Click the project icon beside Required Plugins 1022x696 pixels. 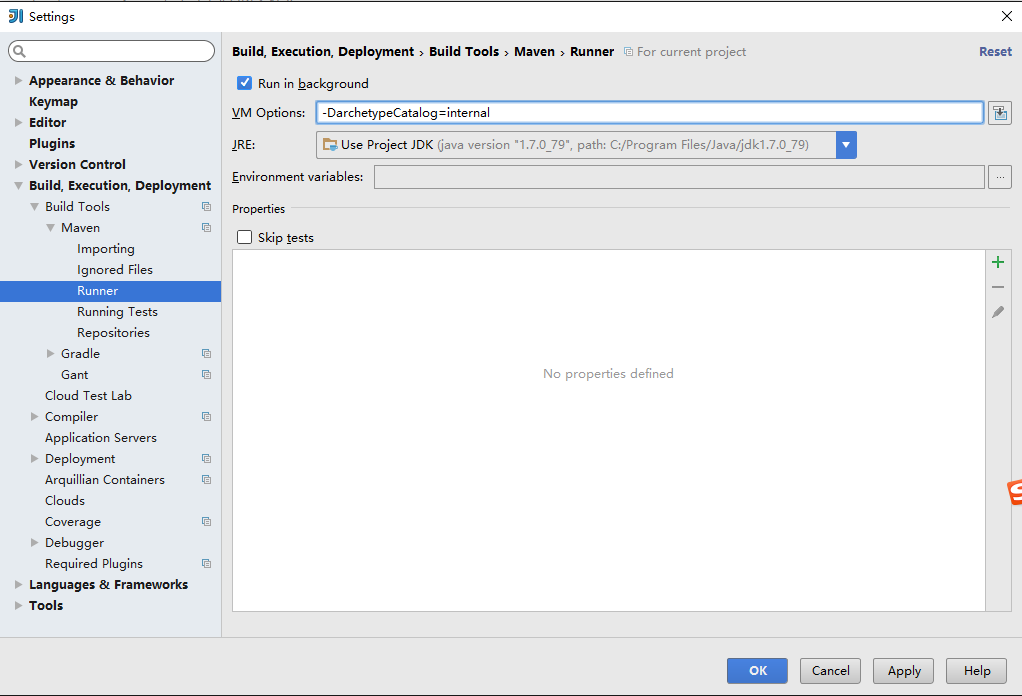207,564
